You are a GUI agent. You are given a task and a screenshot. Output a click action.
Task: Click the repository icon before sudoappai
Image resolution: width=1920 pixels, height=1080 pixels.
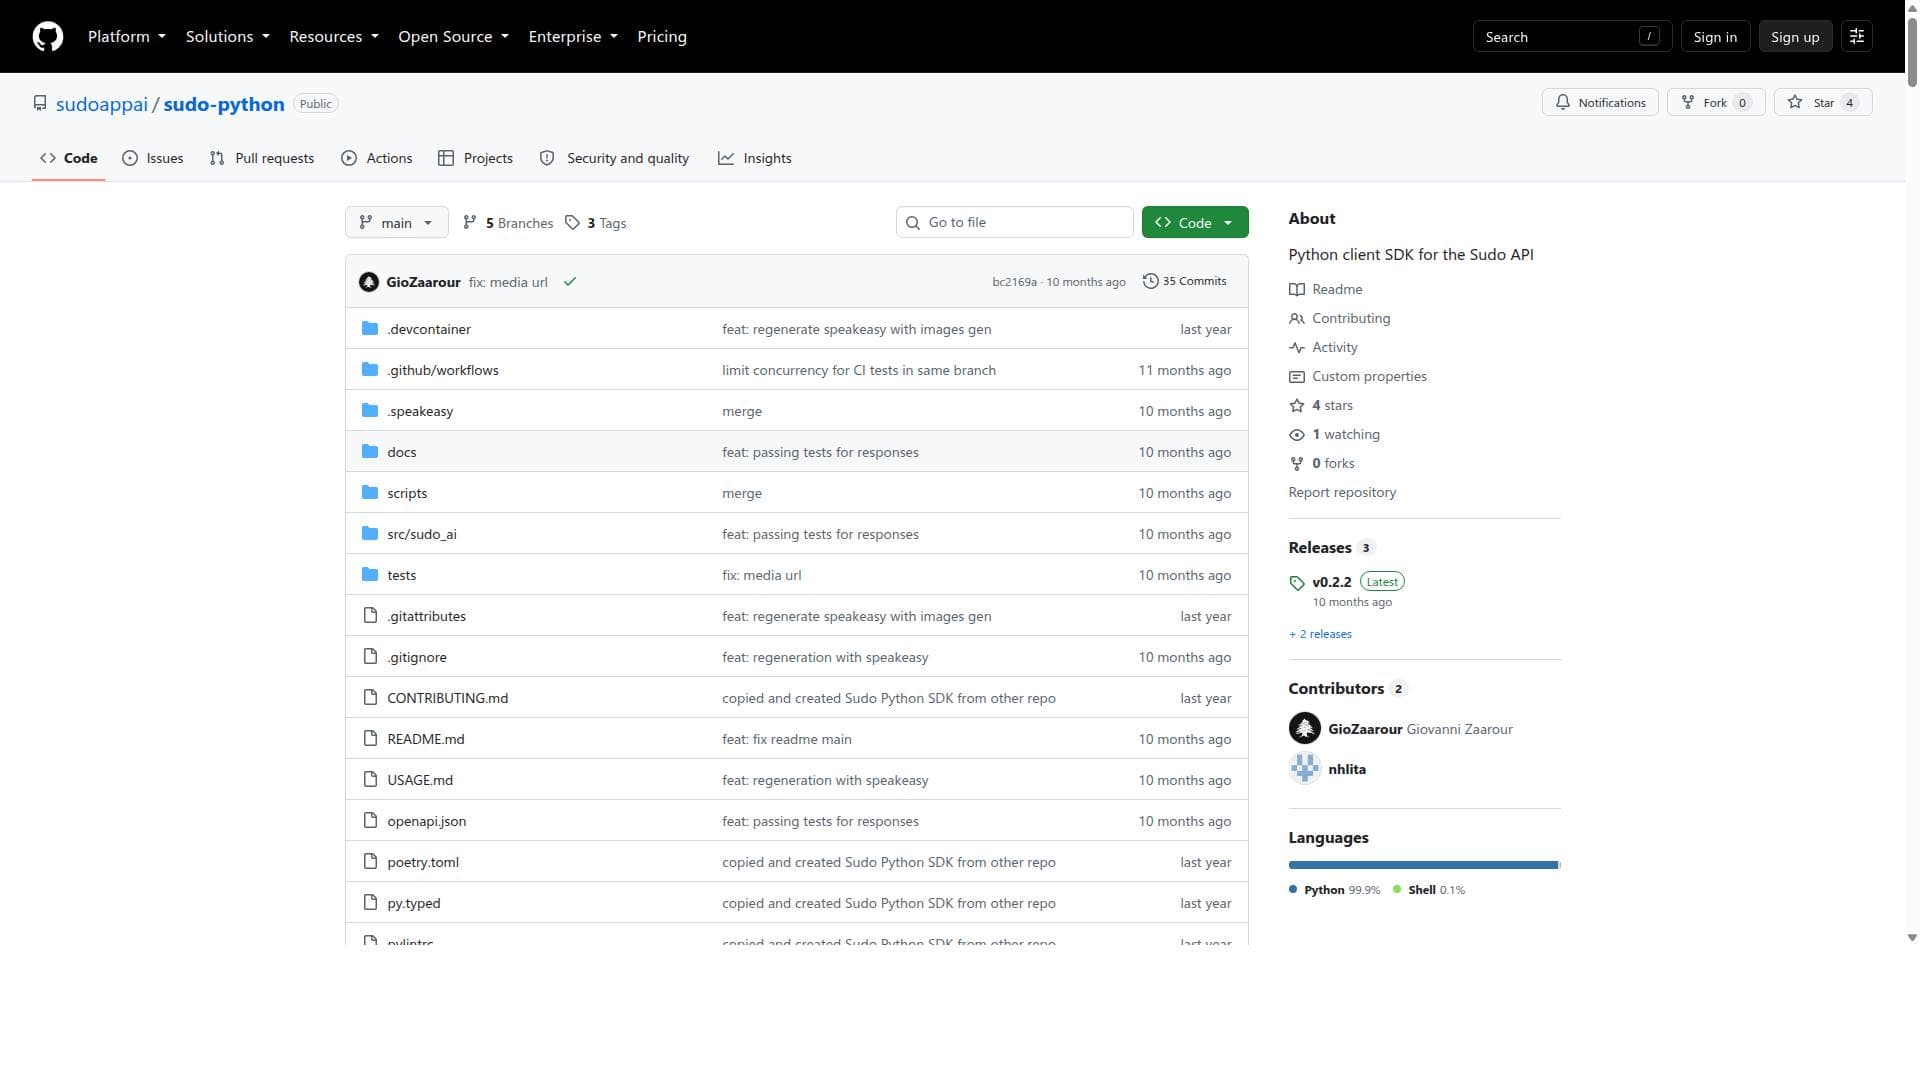(x=40, y=104)
